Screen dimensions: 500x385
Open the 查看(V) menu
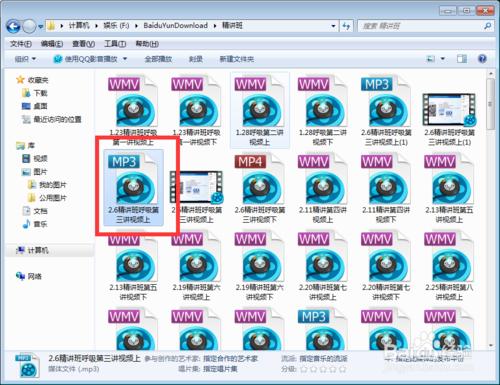pos(83,44)
